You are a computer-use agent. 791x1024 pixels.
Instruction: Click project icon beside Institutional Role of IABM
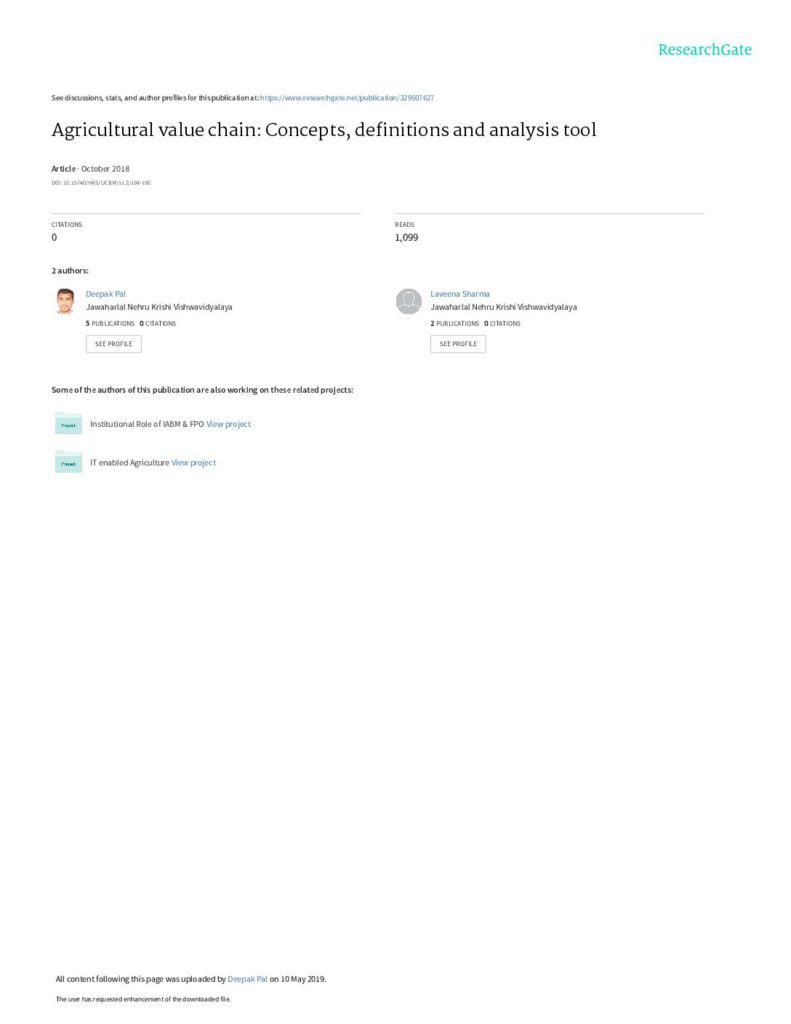tap(68, 424)
